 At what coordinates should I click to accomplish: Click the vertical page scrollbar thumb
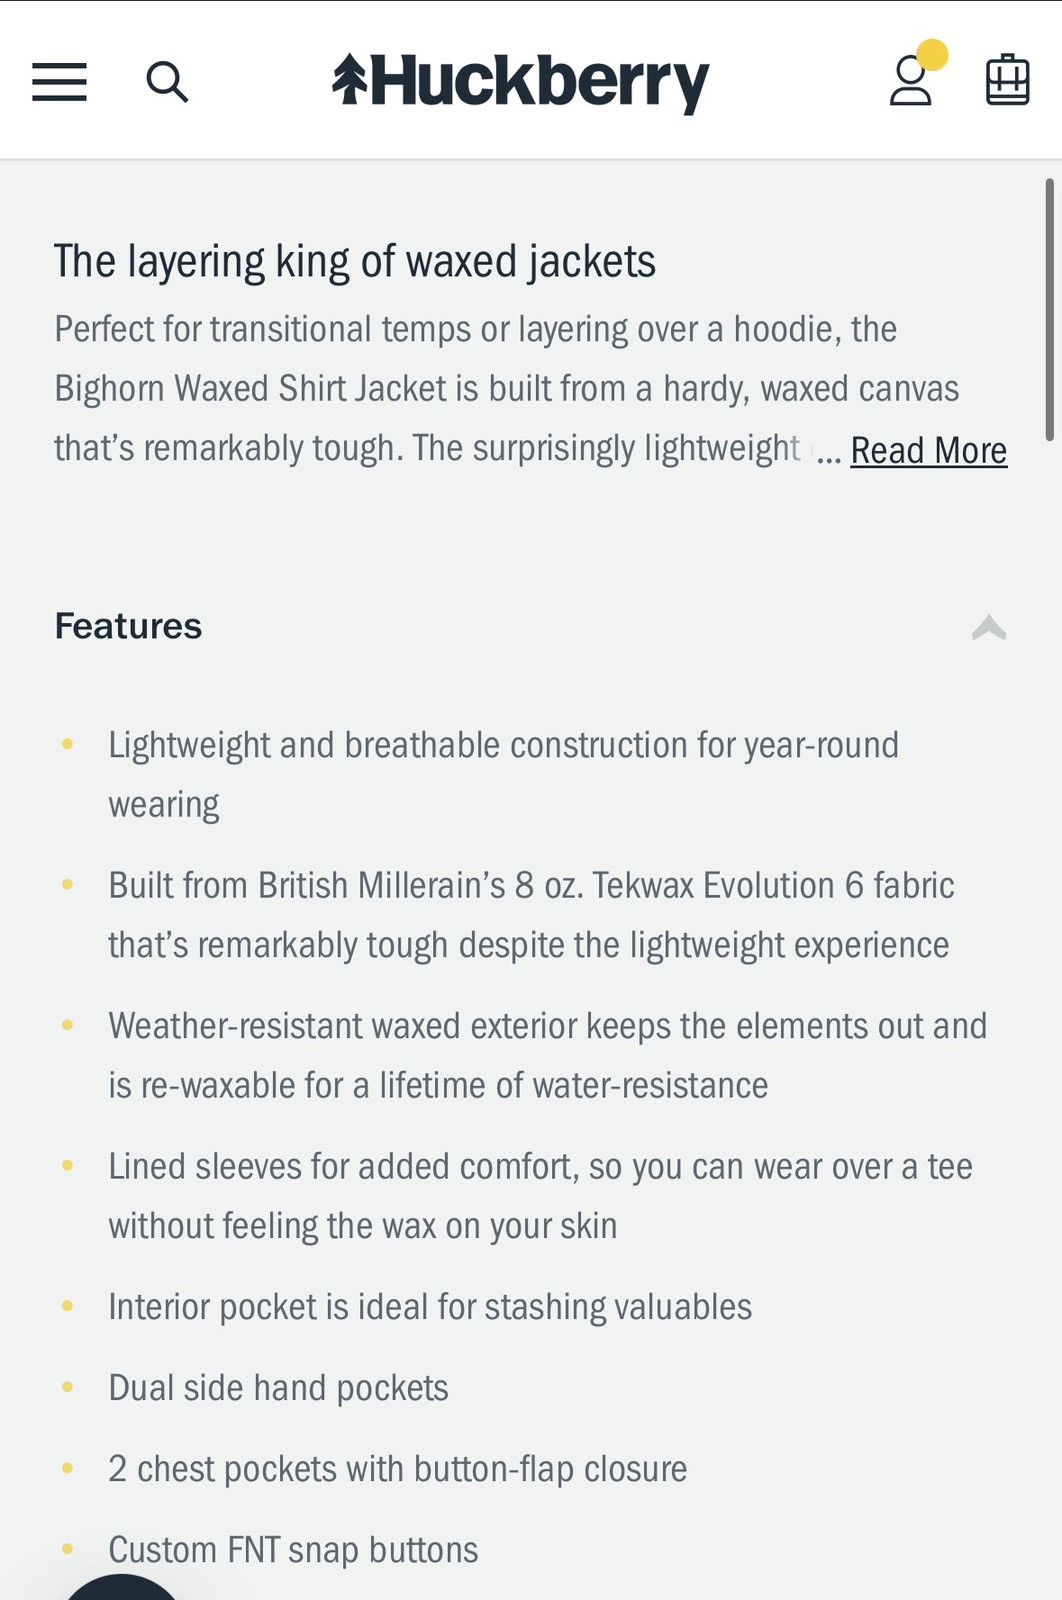click(x=1049, y=310)
